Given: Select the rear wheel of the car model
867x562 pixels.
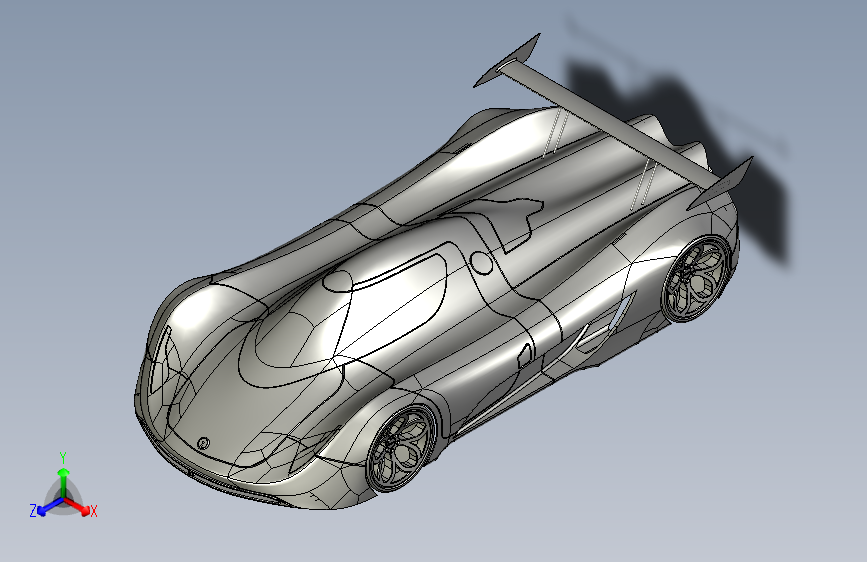Looking at the screenshot, I should tap(697, 279).
